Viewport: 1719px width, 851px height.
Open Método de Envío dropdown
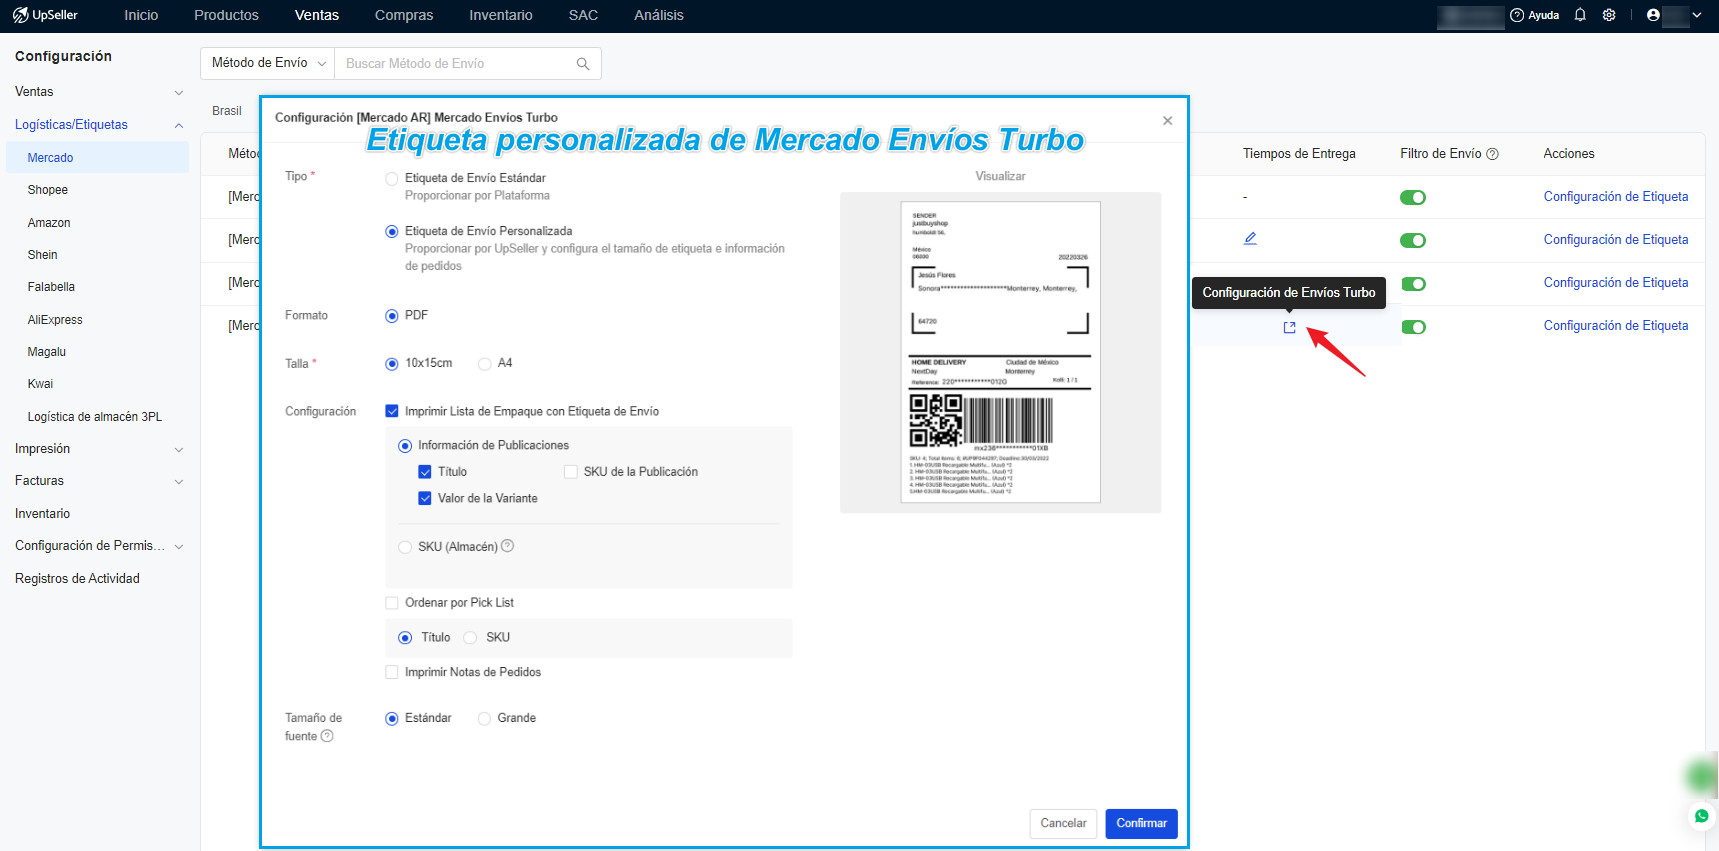[x=268, y=63]
